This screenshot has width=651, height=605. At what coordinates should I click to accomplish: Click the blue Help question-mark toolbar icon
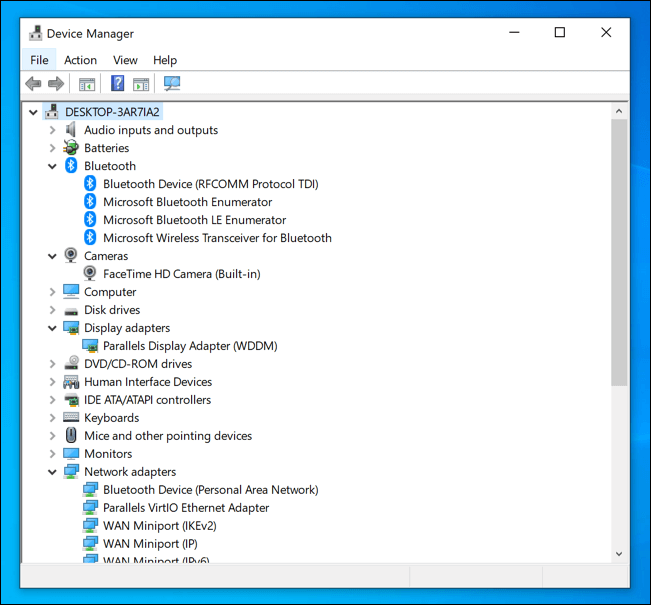117,83
